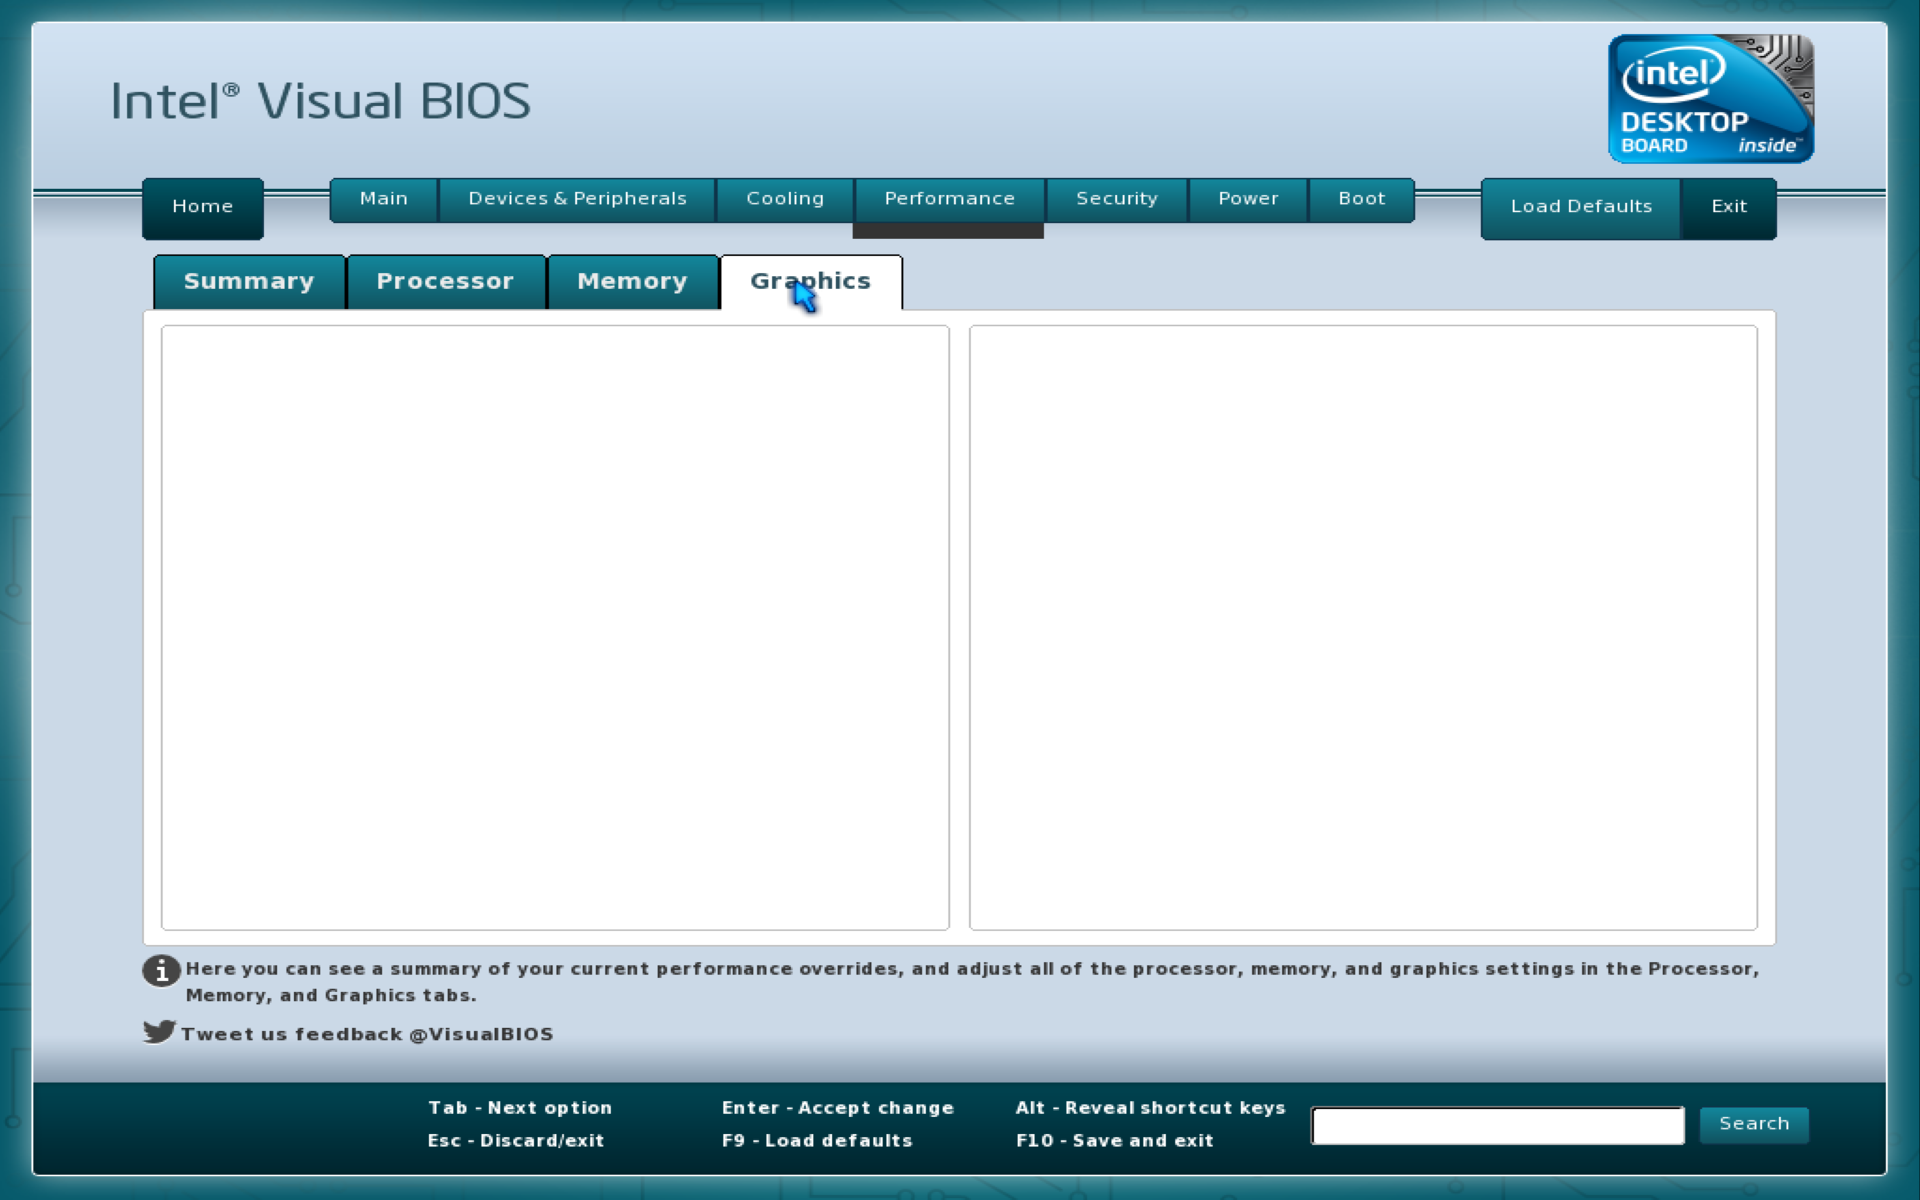Open Devices & Peripherals menu
Image resolution: width=1920 pixels, height=1200 pixels.
(x=577, y=199)
